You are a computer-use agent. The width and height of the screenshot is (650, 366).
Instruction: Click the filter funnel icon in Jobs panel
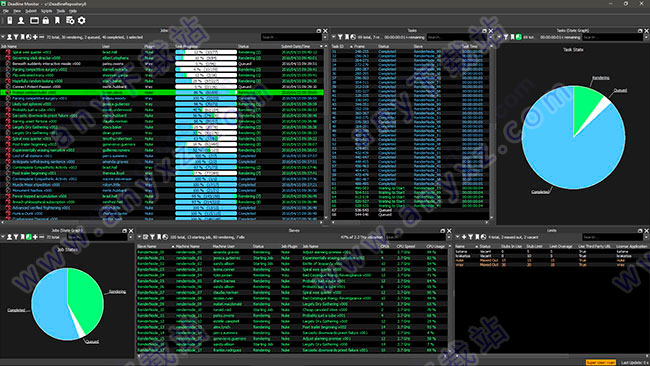[16, 37]
